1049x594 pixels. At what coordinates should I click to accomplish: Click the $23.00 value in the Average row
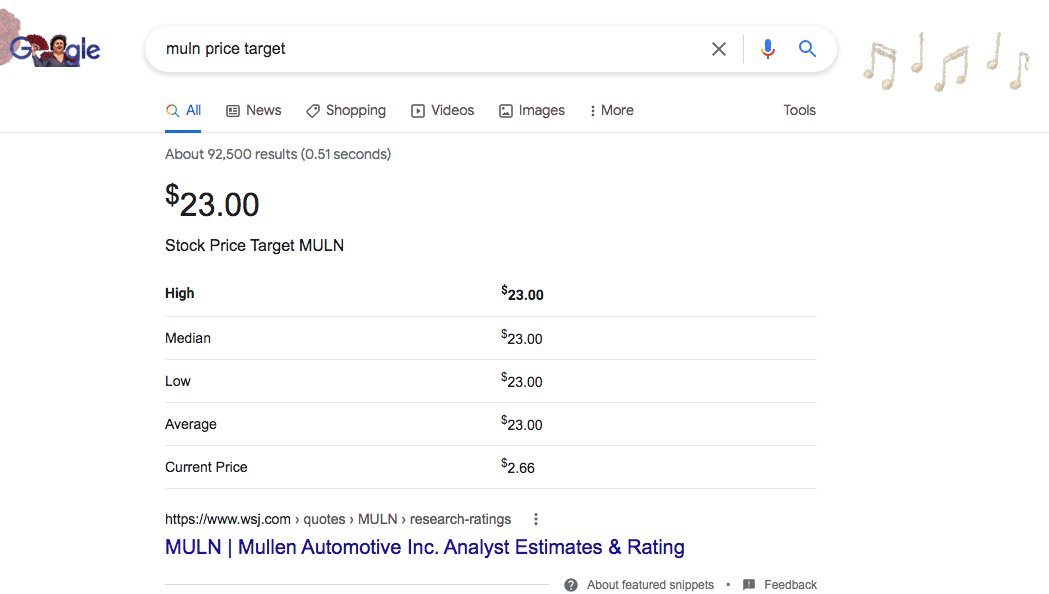tap(522, 423)
